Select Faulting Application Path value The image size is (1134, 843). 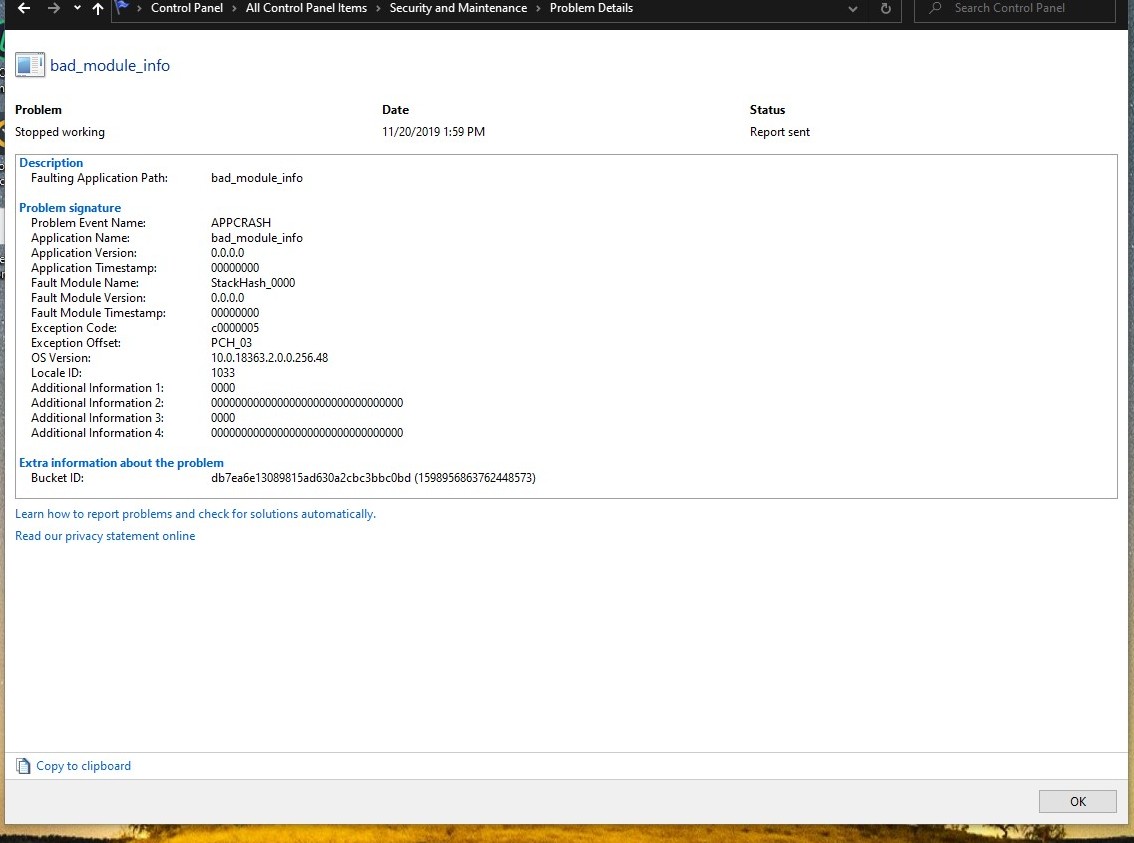point(257,178)
